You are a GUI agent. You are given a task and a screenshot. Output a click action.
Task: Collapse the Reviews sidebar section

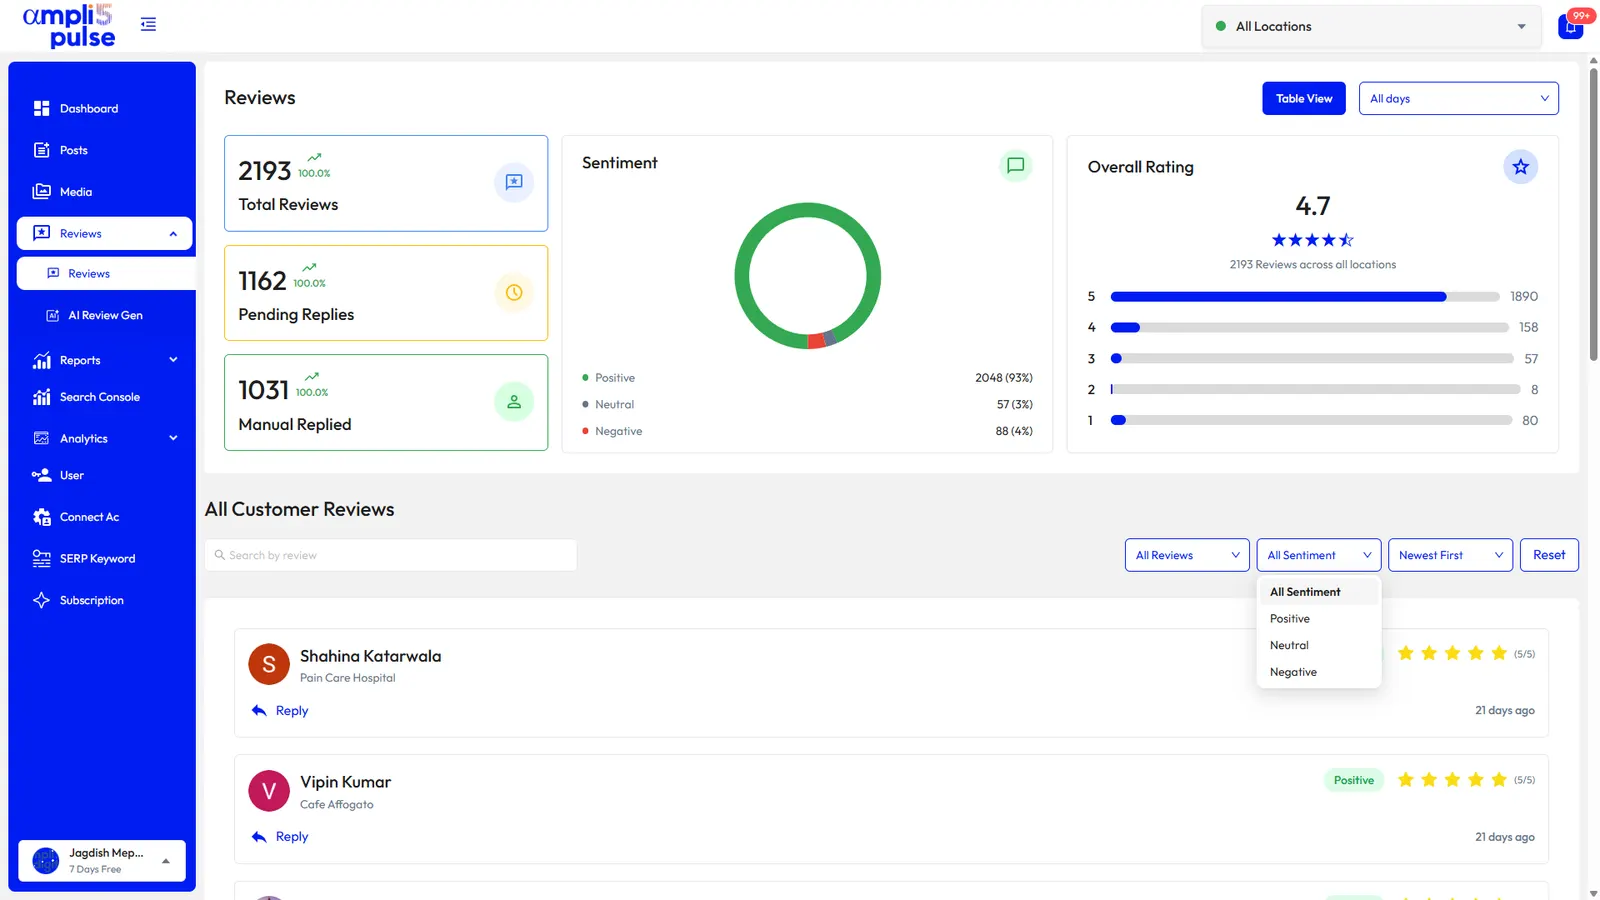pyautogui.click(x=105, y=233)
